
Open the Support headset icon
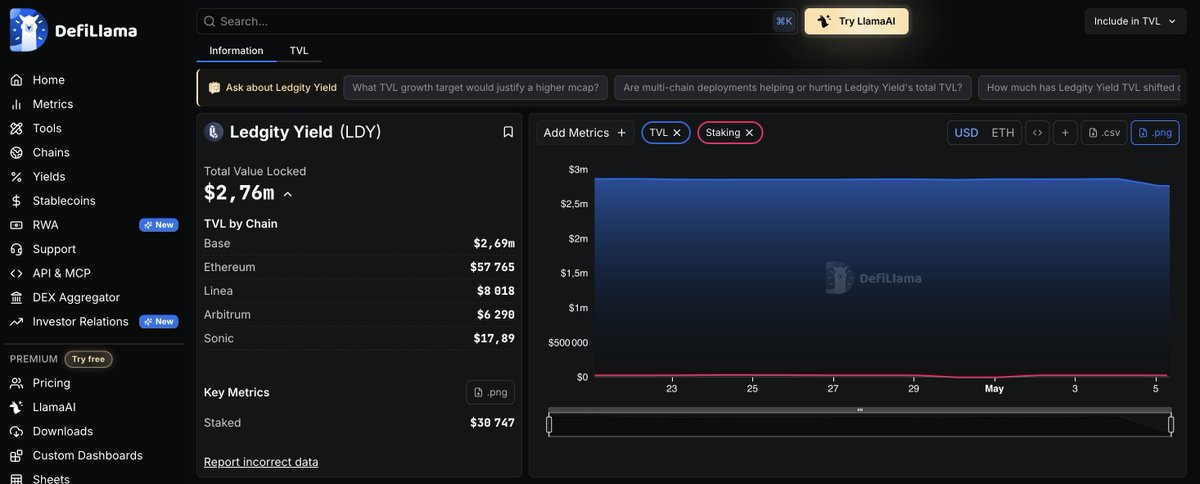point(16,249)
